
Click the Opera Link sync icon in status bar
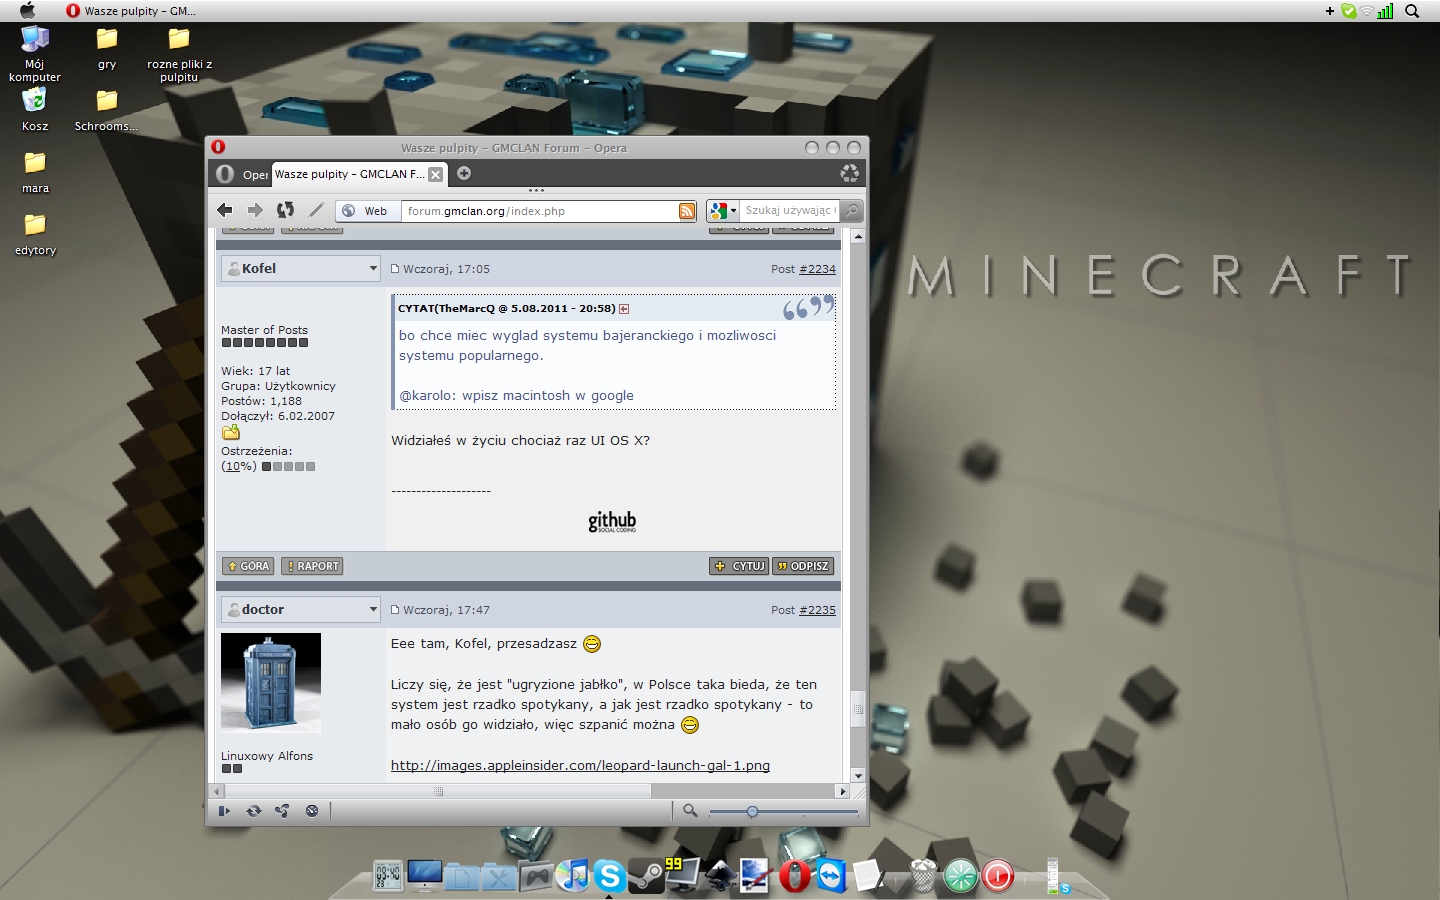tap(254, 811)
